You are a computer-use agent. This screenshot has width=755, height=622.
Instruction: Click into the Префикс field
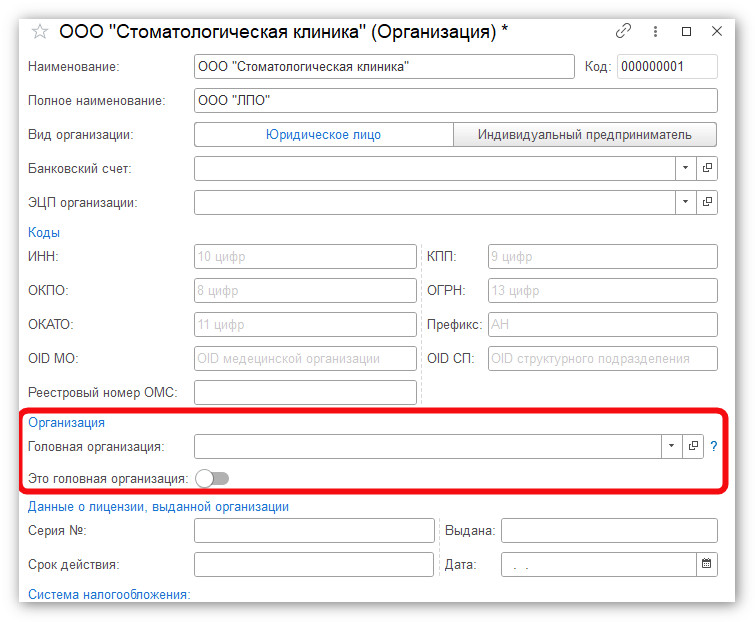(x=602, y=324)
